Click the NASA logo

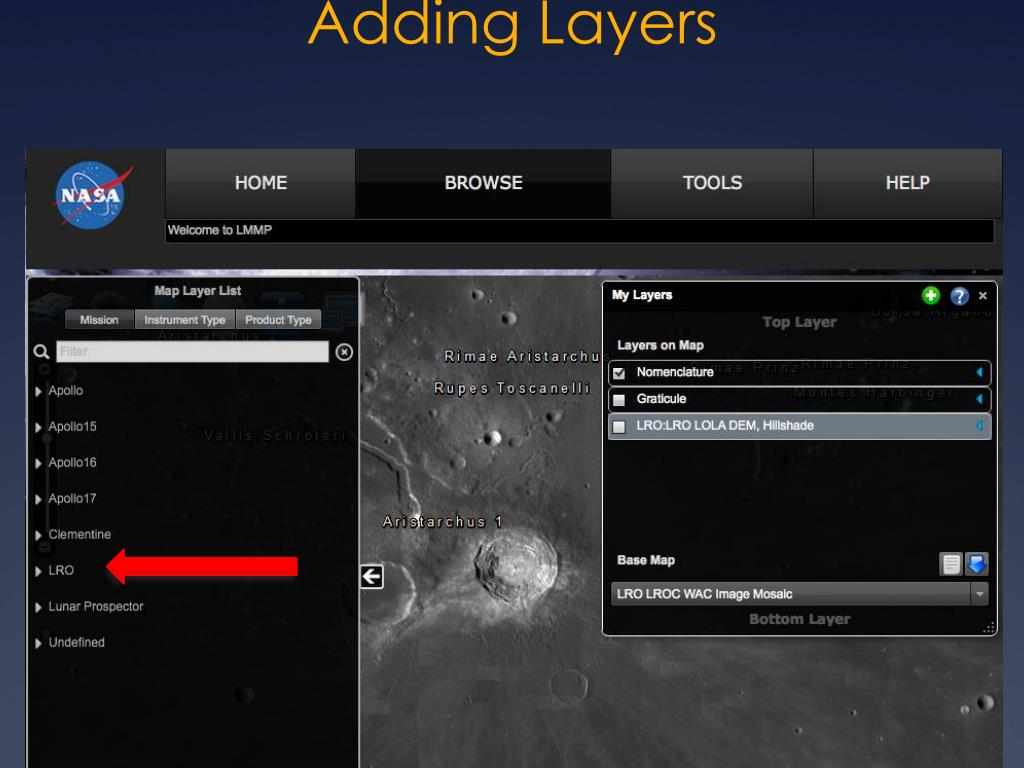[x=91, y=195]
